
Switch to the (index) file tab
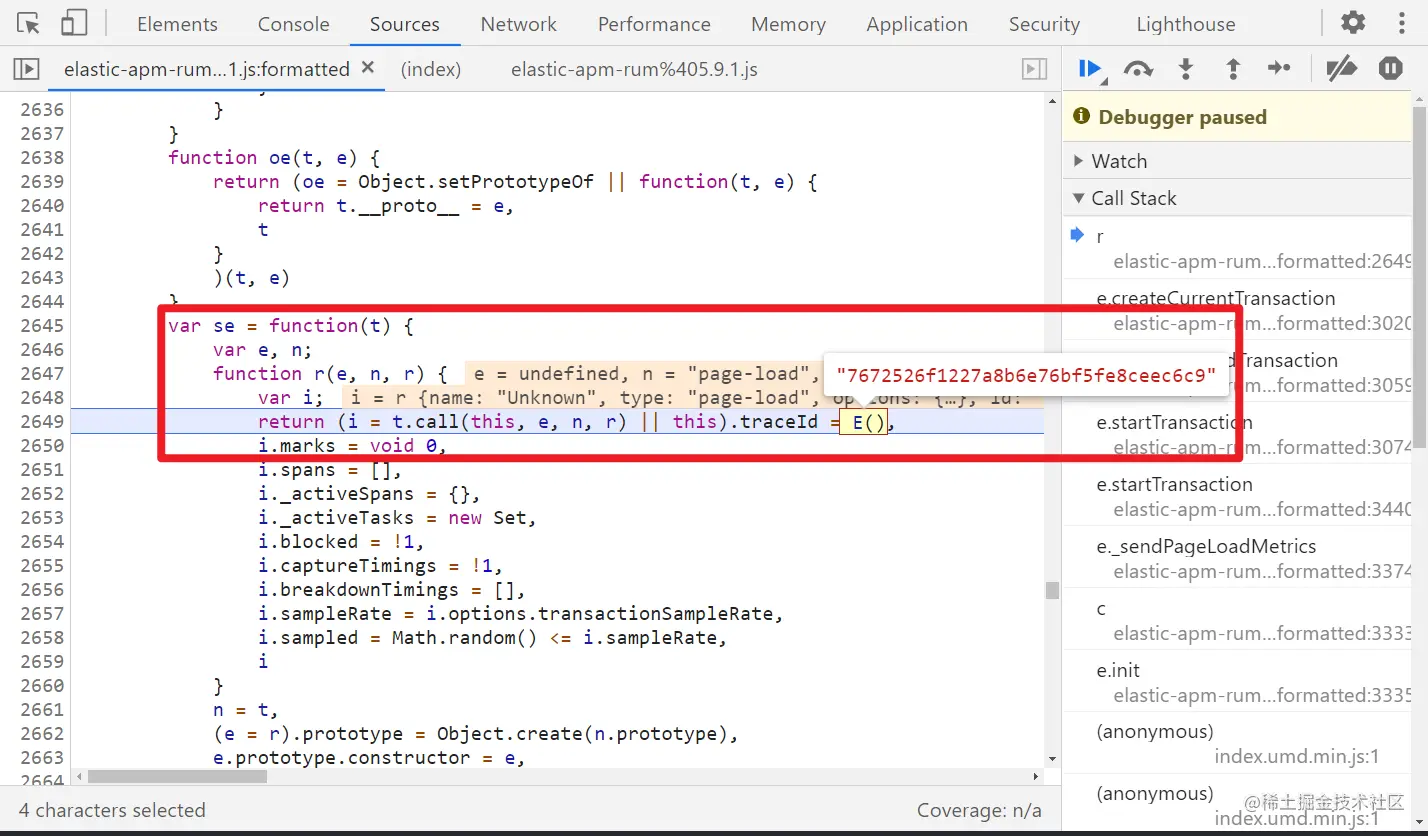coord(431,69)
